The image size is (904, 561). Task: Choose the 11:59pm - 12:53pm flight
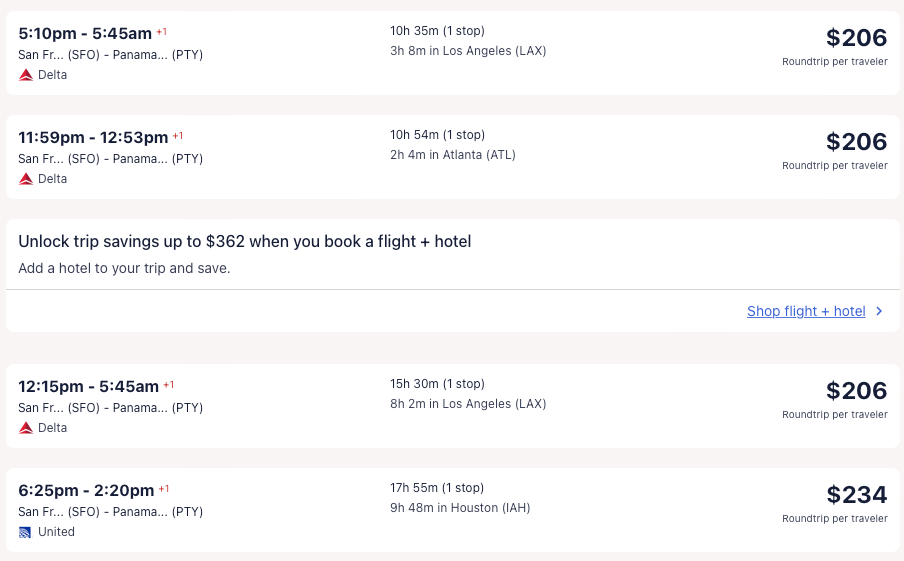(x=94, y=137)
